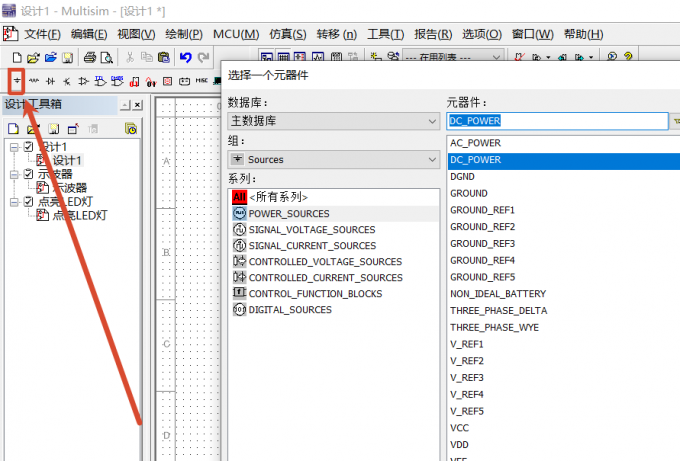Click the blue Undo arrow icon

186,57
